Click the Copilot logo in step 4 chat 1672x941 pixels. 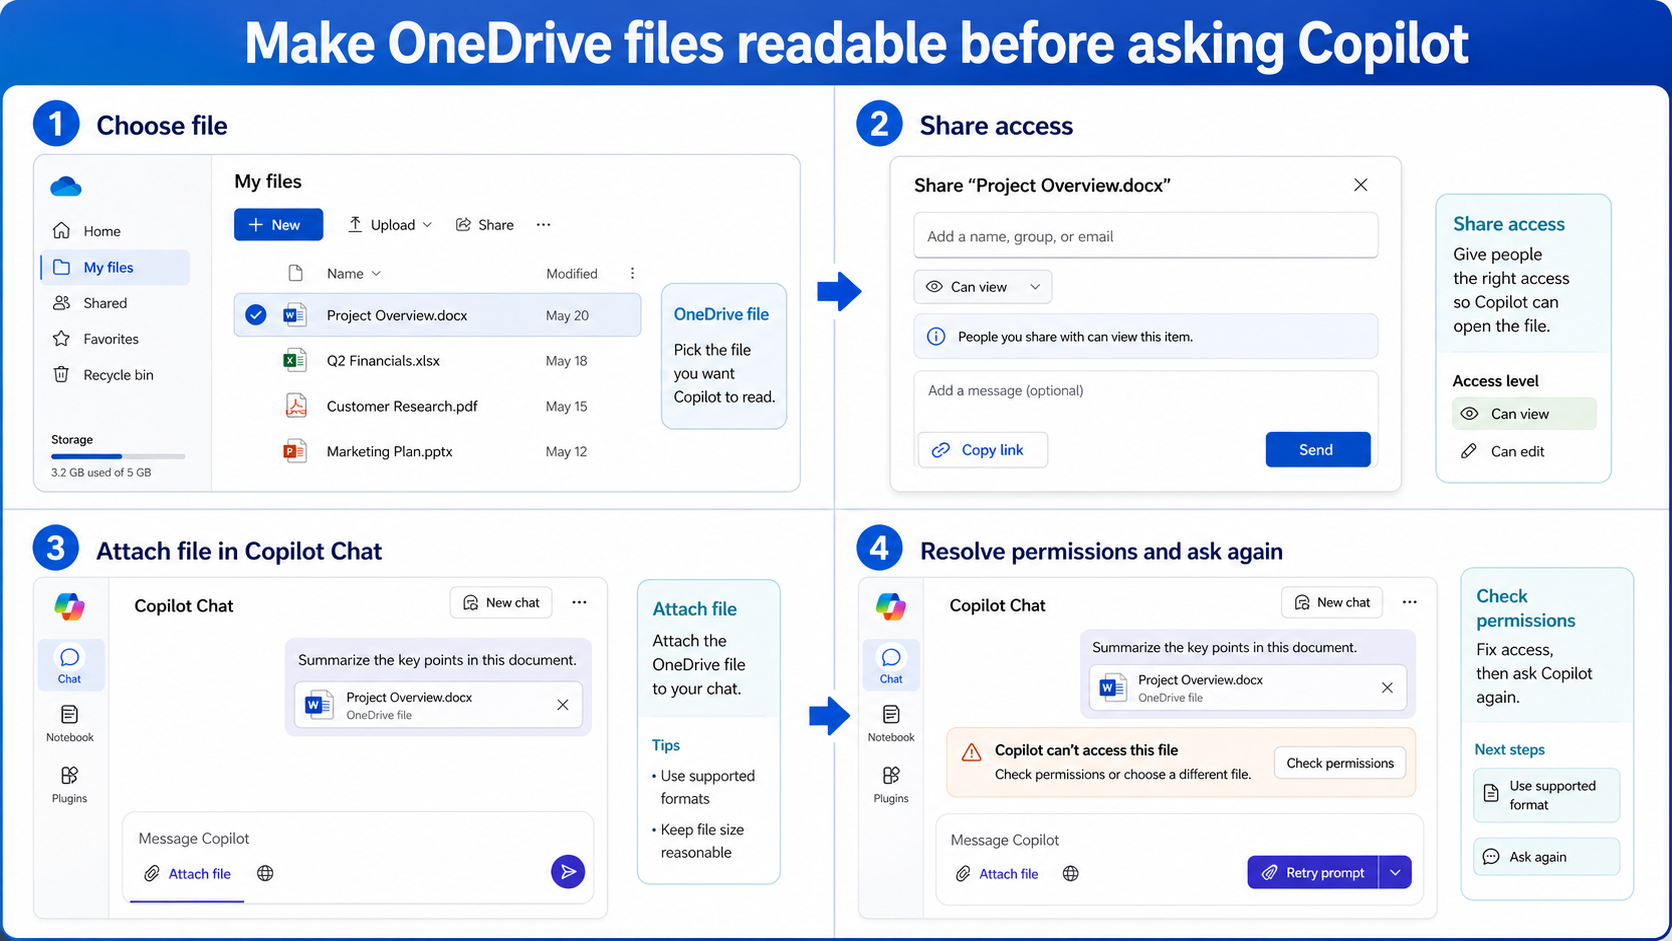pos(891,606)
